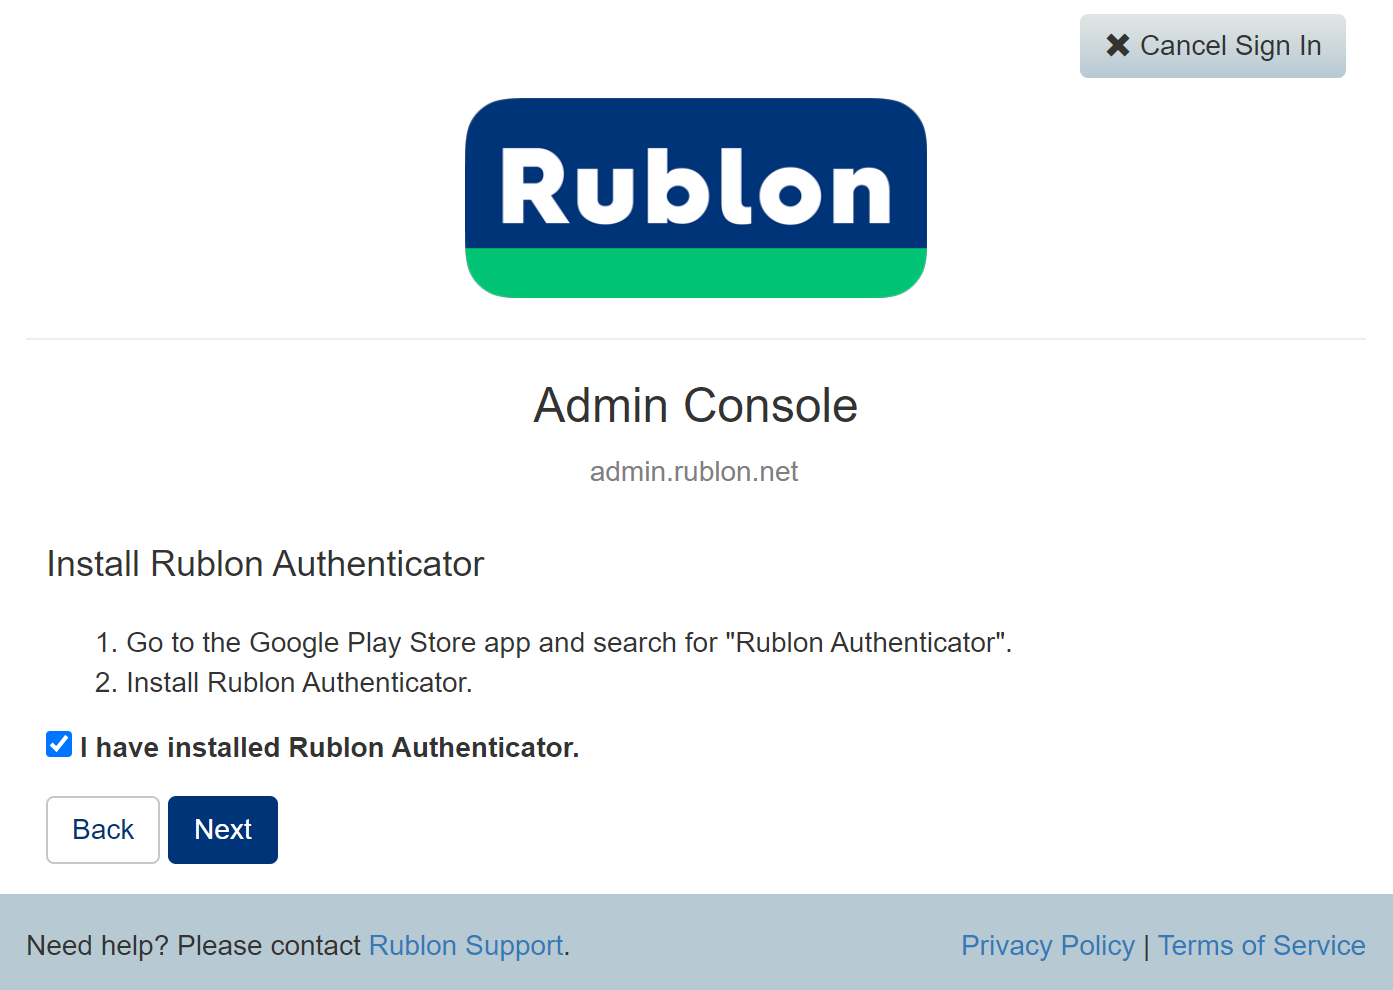Click the horizontal divider below the logo
The width and height of the screenshot is (1393, 990).
[695, 339]
